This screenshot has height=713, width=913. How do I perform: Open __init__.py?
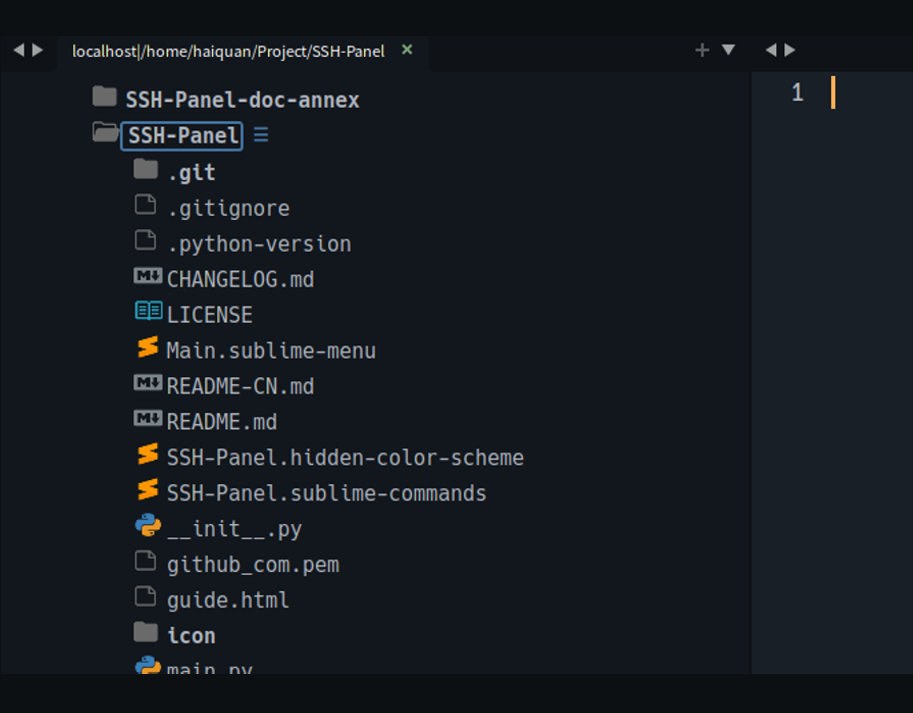coord(235,530)
